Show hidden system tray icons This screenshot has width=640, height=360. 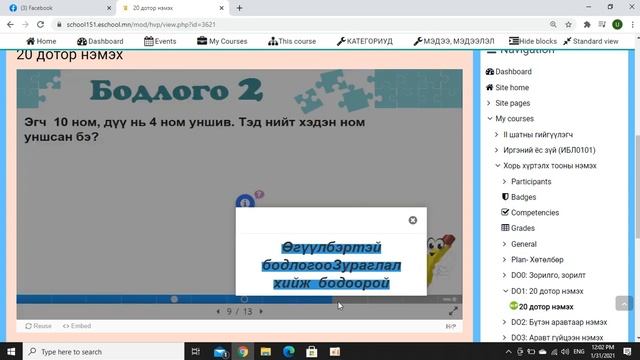coord(508,351)
